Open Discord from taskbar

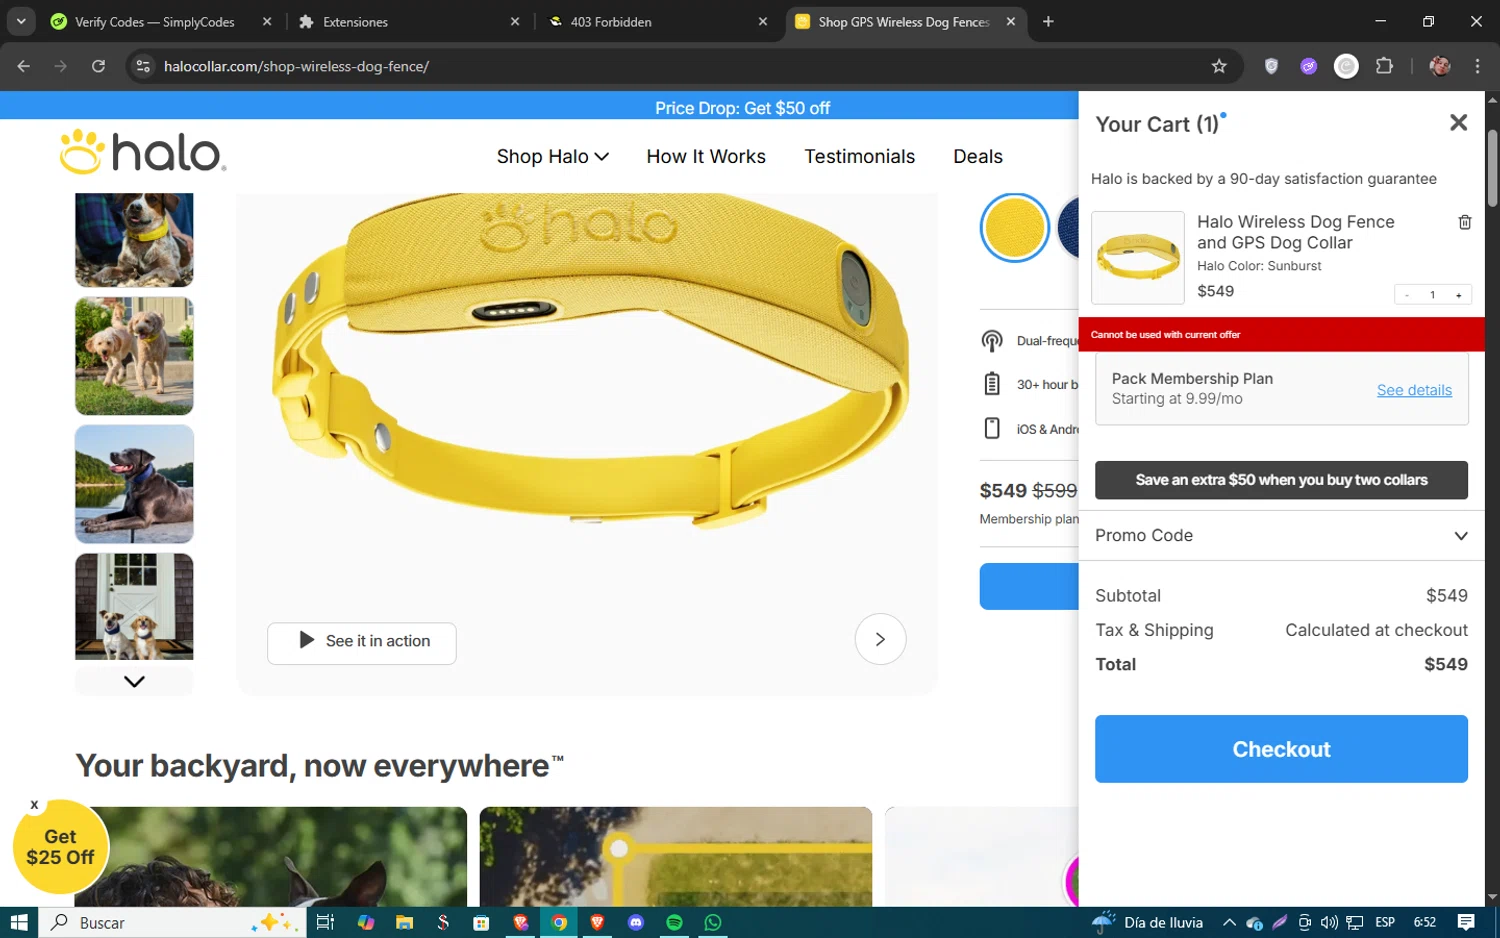(636, 922)
